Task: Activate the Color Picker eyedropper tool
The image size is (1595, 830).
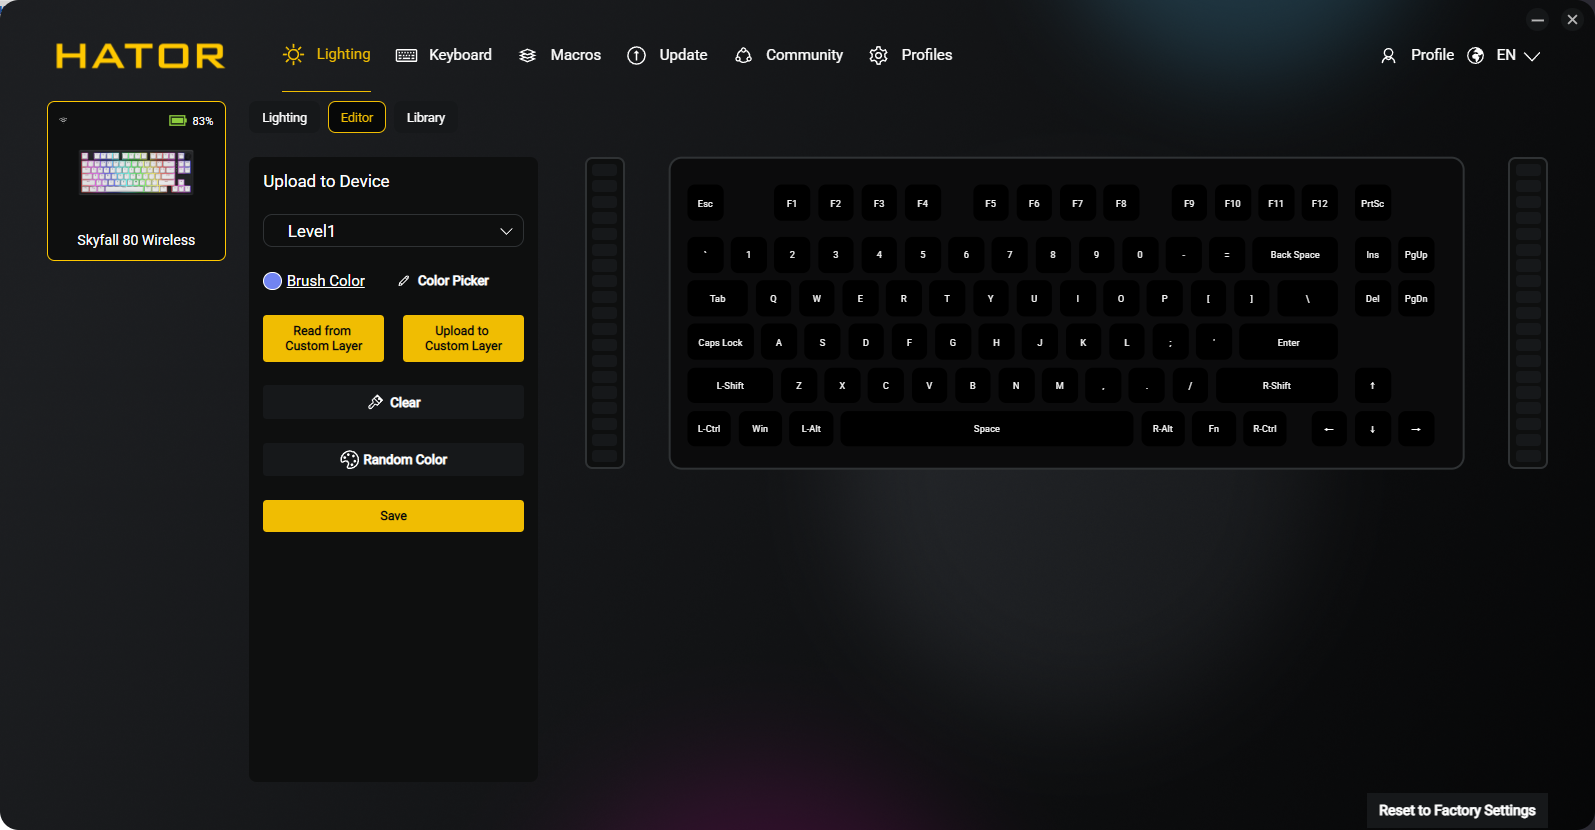Action: click(x=404, y=281)
